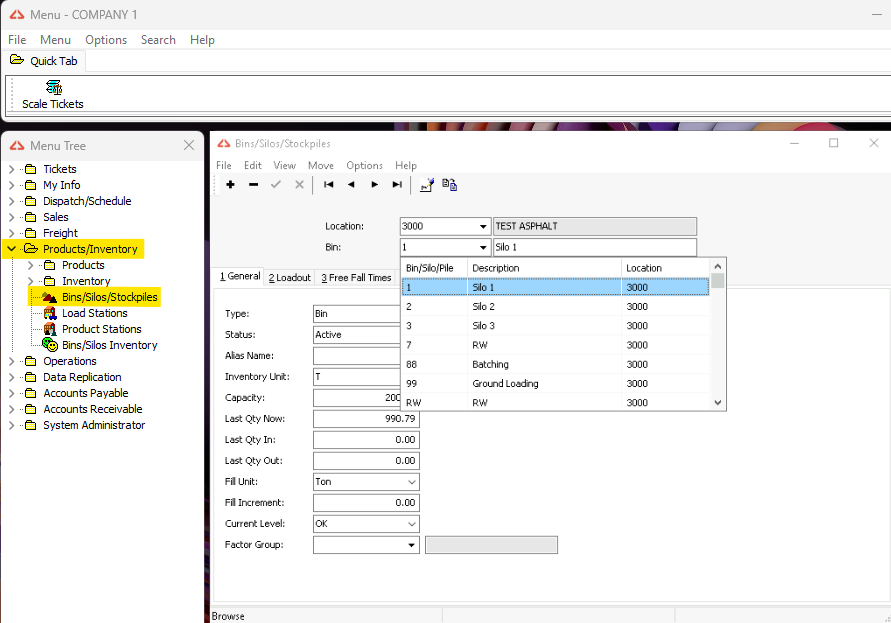Open Move menu in Bins/Silos/Stockpiles

320,165
